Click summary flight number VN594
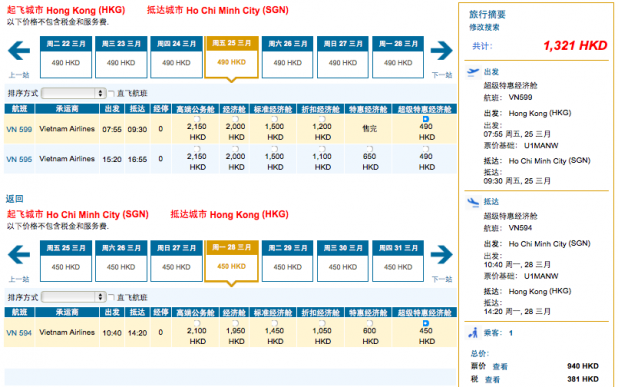 coord(520,228)
